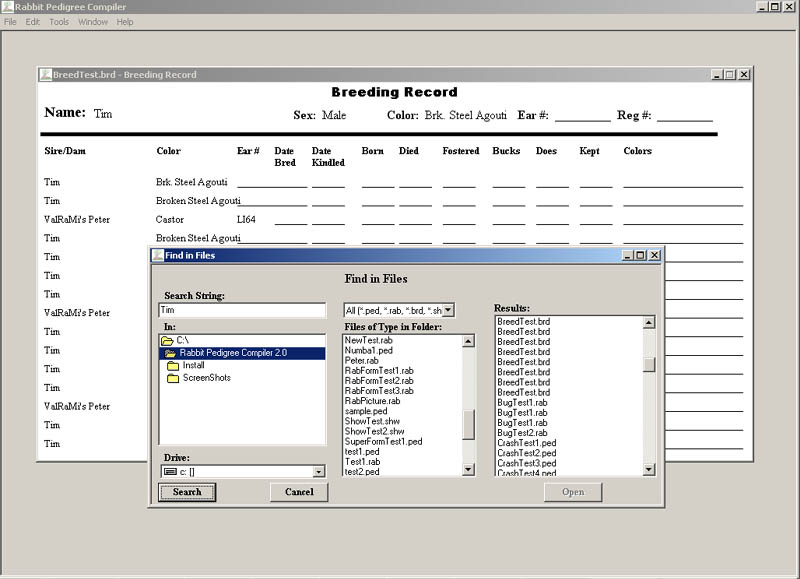Maximize the Find in Files dialog
The width and height of the screenshot is (800, 579).
coord(640,255)
